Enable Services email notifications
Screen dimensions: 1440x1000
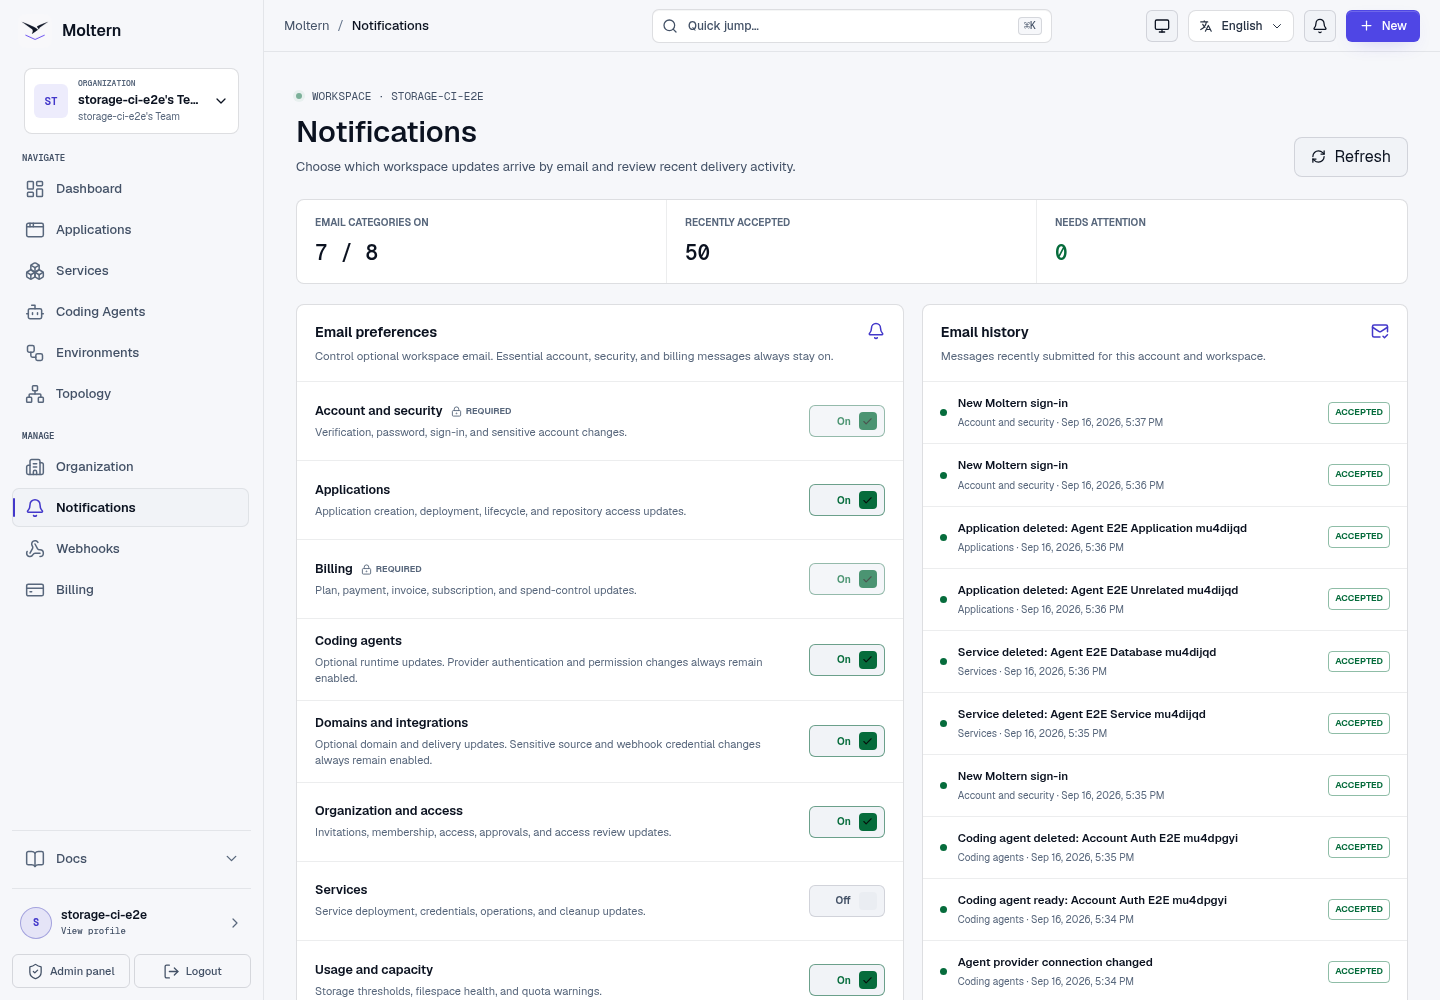pyautogui.click(x=847, y=901)
